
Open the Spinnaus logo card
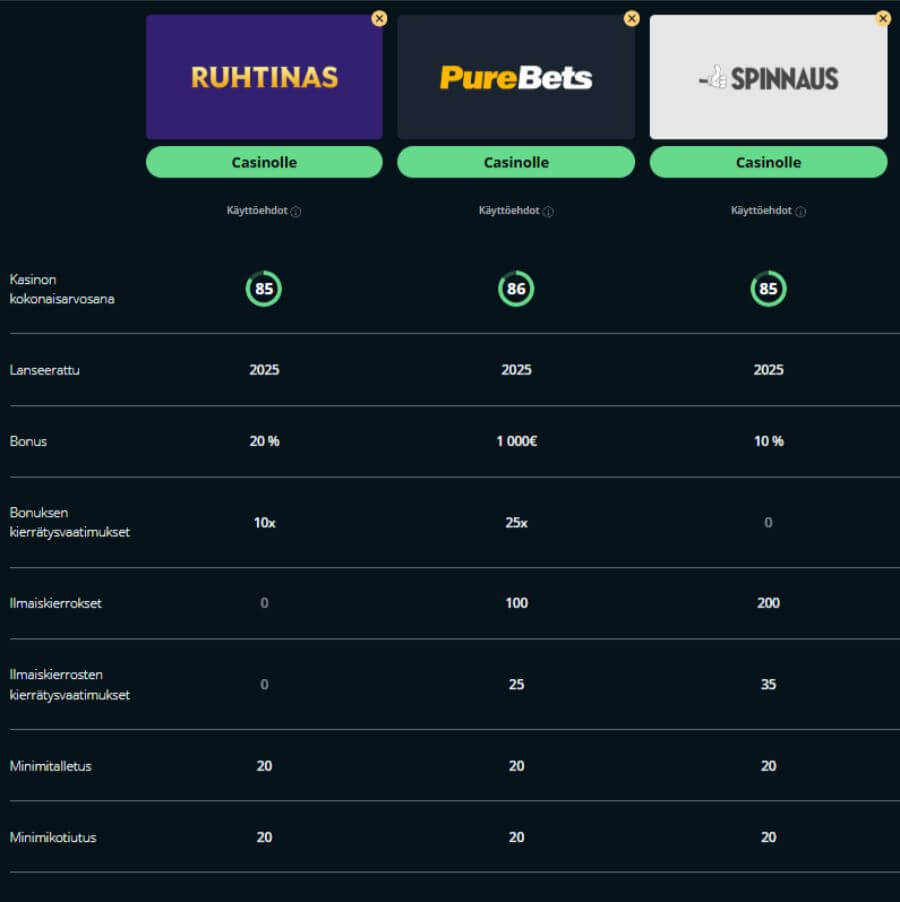768,77
